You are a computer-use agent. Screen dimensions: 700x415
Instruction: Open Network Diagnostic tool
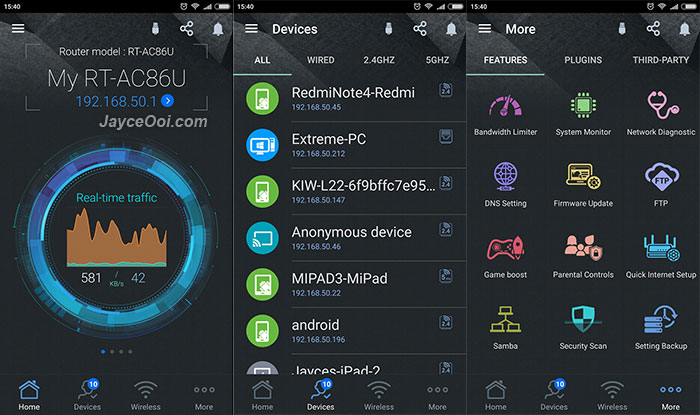[661, 115]
